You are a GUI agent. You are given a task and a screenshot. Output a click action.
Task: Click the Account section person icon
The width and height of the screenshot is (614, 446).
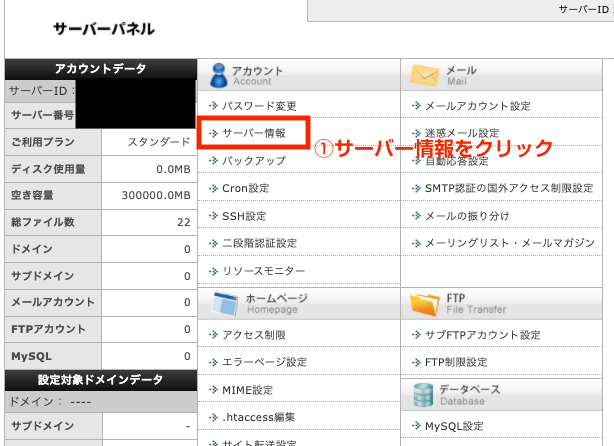[215, 75]
